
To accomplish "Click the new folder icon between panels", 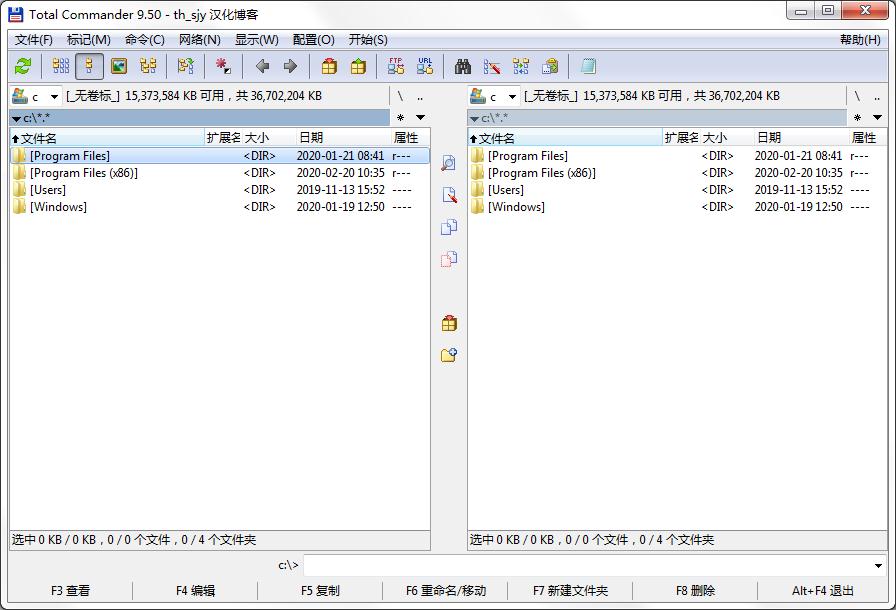I will (449, 355).
